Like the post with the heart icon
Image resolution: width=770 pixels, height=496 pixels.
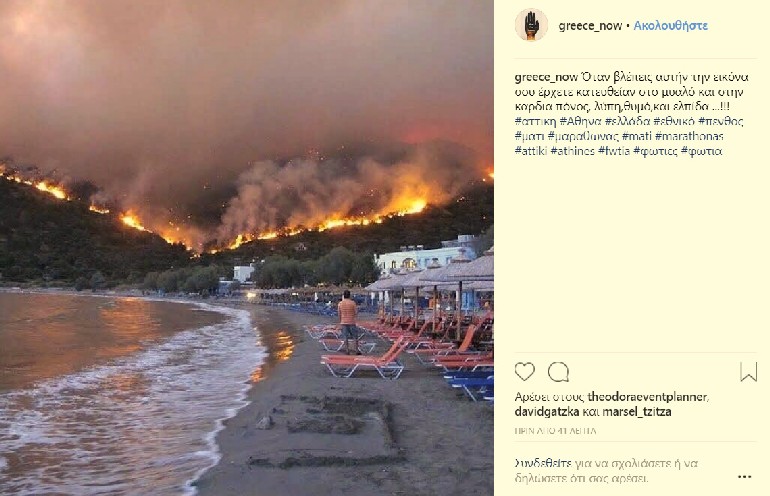point(524,372)
